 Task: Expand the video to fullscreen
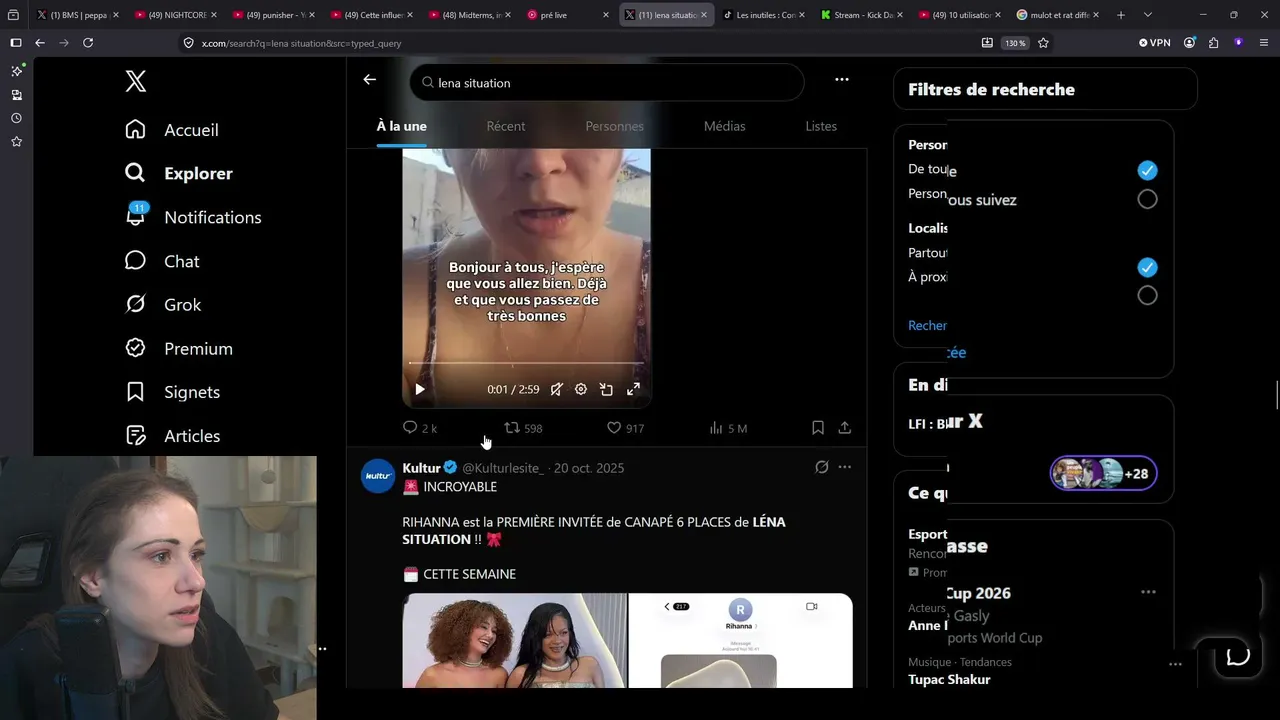tap(633, 389)
